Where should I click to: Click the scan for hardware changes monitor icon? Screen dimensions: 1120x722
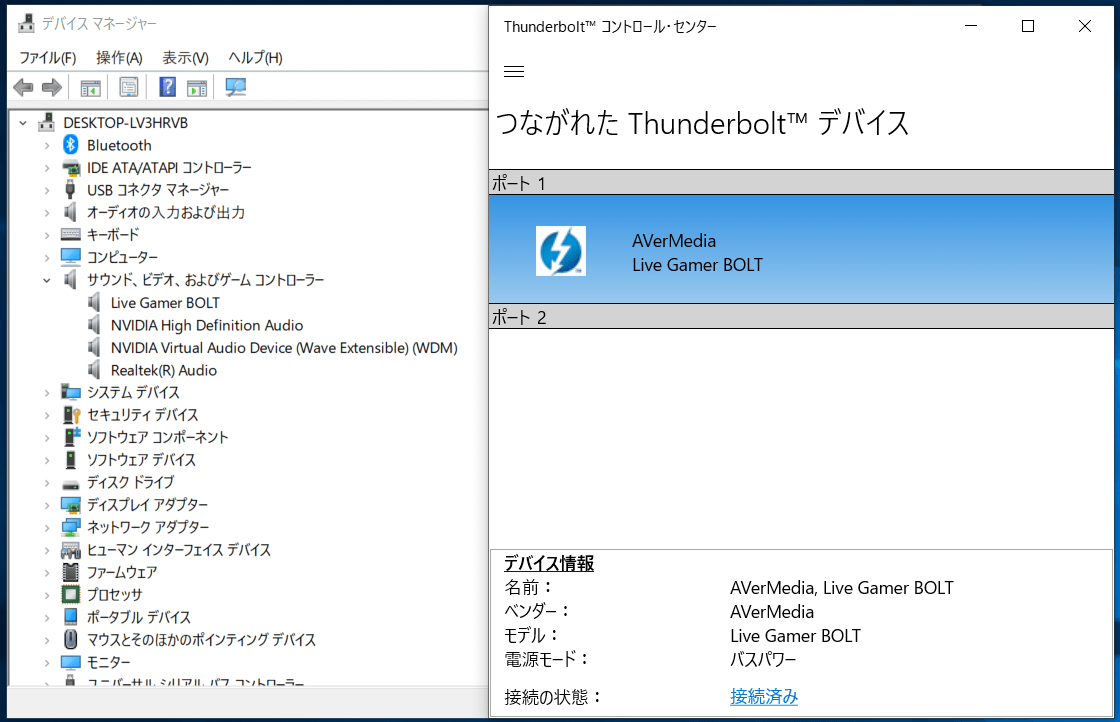click(x=235, y=87)
